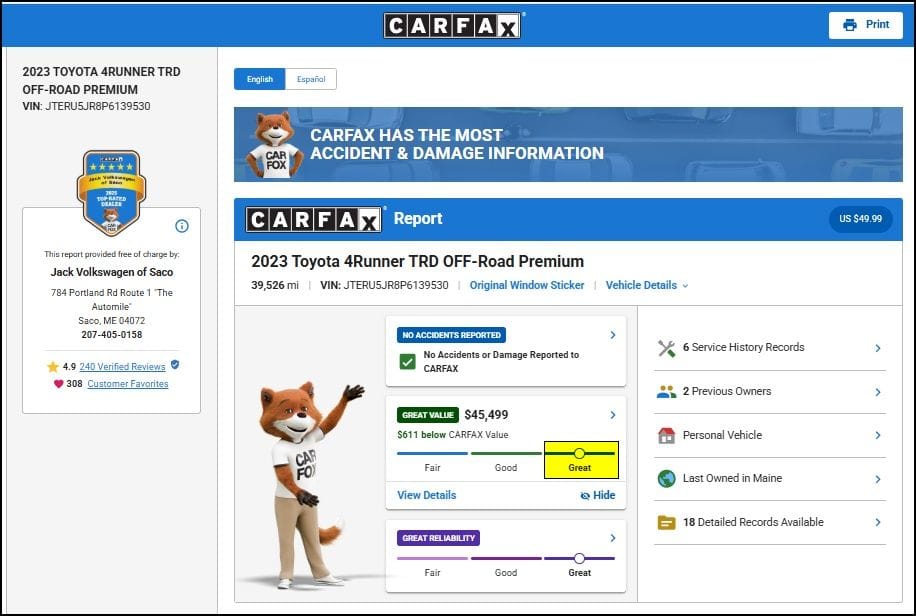This screenshot has width=916, height=616.
Task: Open the dealer badge info icon
Action: tap(182, 226)
